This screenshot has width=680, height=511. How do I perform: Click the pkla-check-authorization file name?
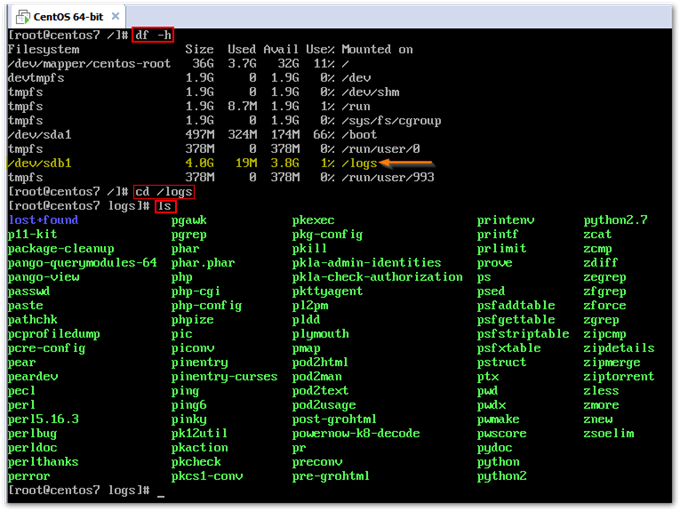pos(377,277)
